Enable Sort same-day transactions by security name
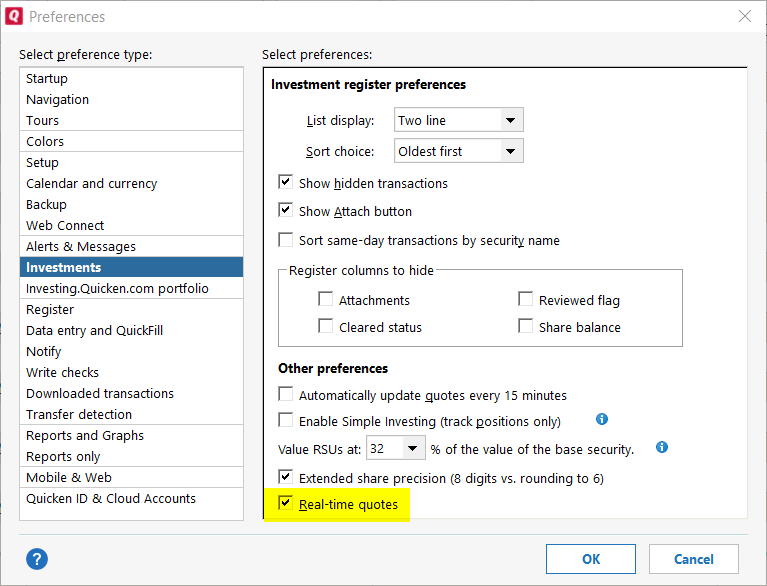767x586 pixels. tap(286, 240)
